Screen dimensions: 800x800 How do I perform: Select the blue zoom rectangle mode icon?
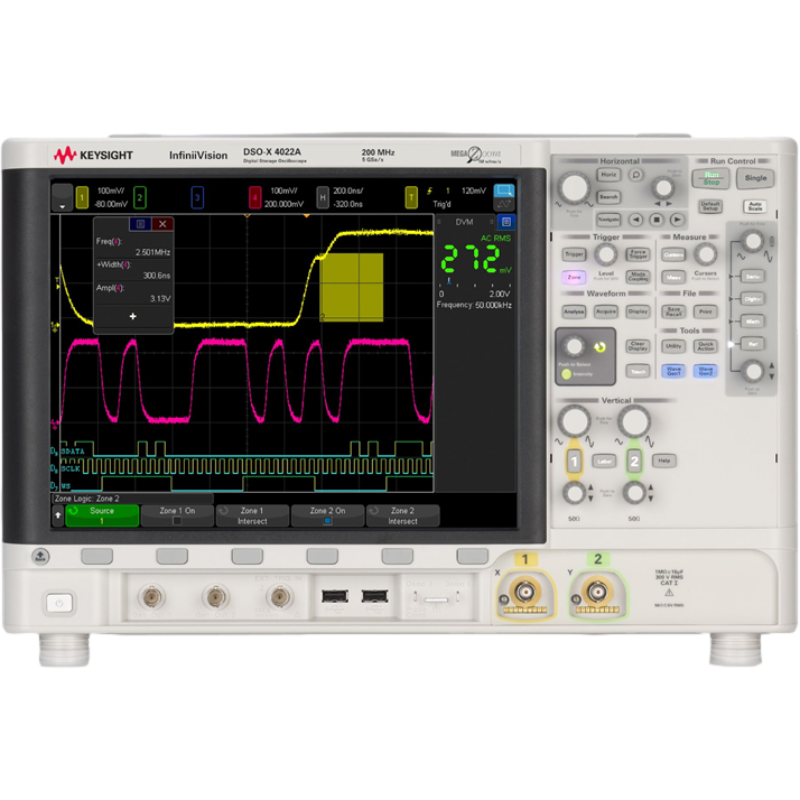coord(504,190)
